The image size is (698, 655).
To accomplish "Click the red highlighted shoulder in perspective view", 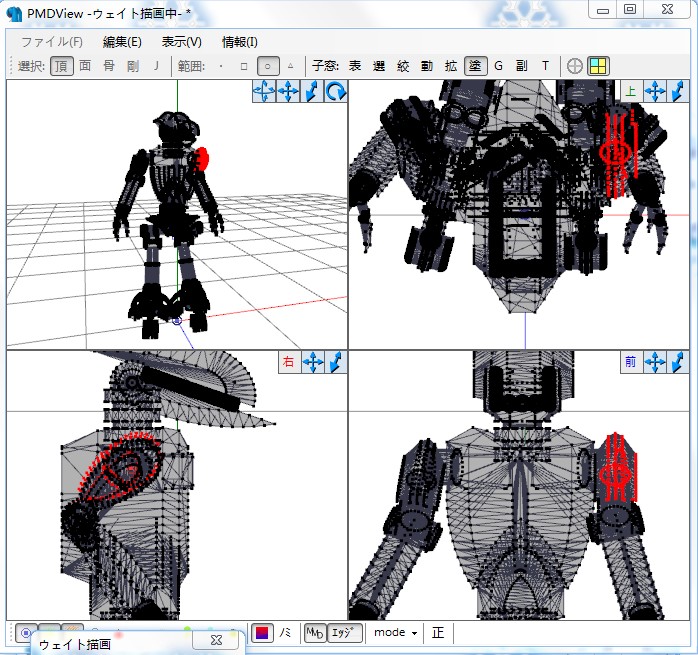I will pyautogui.click(x=202, y=159).
